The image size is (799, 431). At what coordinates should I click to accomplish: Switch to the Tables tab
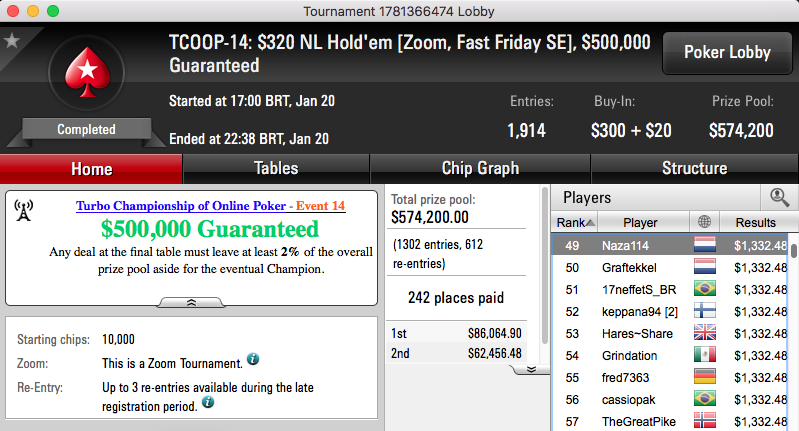pyautogui.click(x=276, y=169)
